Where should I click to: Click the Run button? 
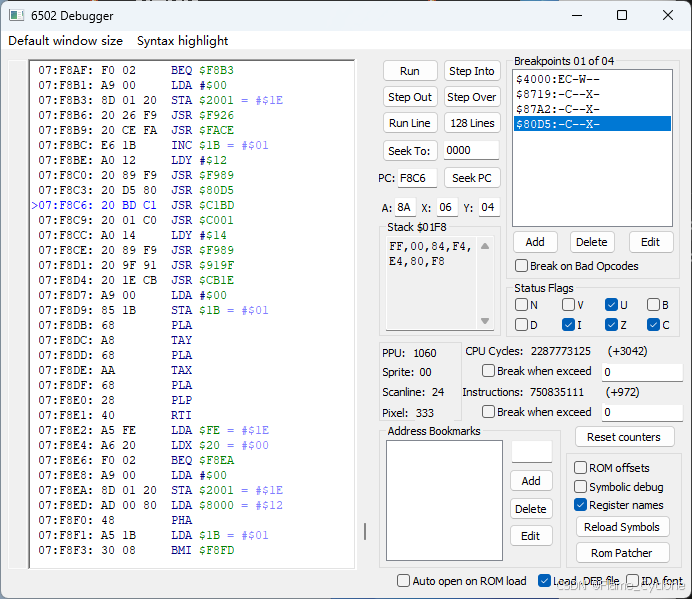click(410, 71)
